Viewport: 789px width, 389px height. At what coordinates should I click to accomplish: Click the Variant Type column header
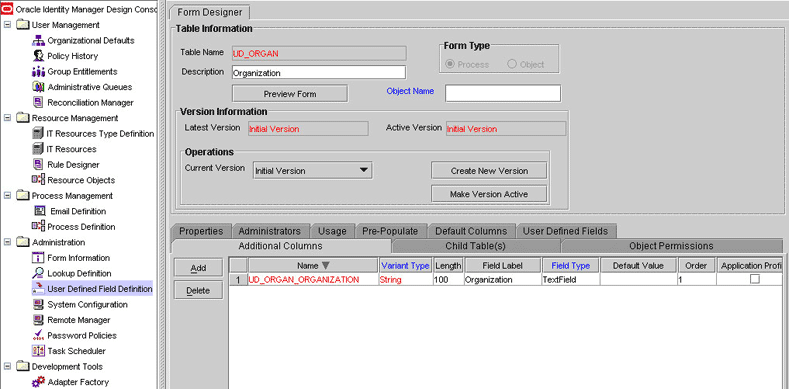coord(406,265)
